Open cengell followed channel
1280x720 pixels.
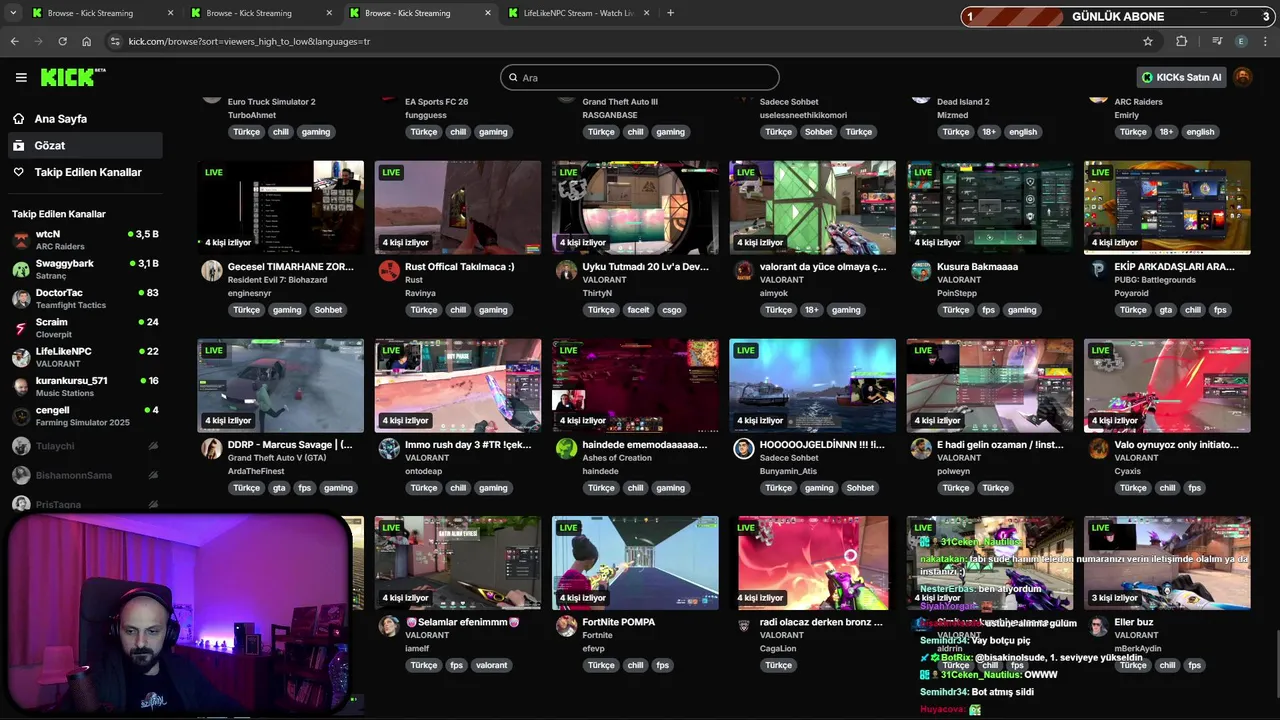click(84, 416)
